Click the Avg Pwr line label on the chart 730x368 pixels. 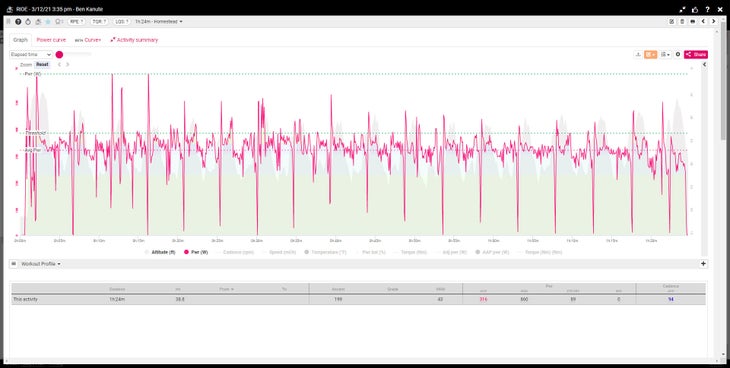pyautogui.click(x=33, y=150)
